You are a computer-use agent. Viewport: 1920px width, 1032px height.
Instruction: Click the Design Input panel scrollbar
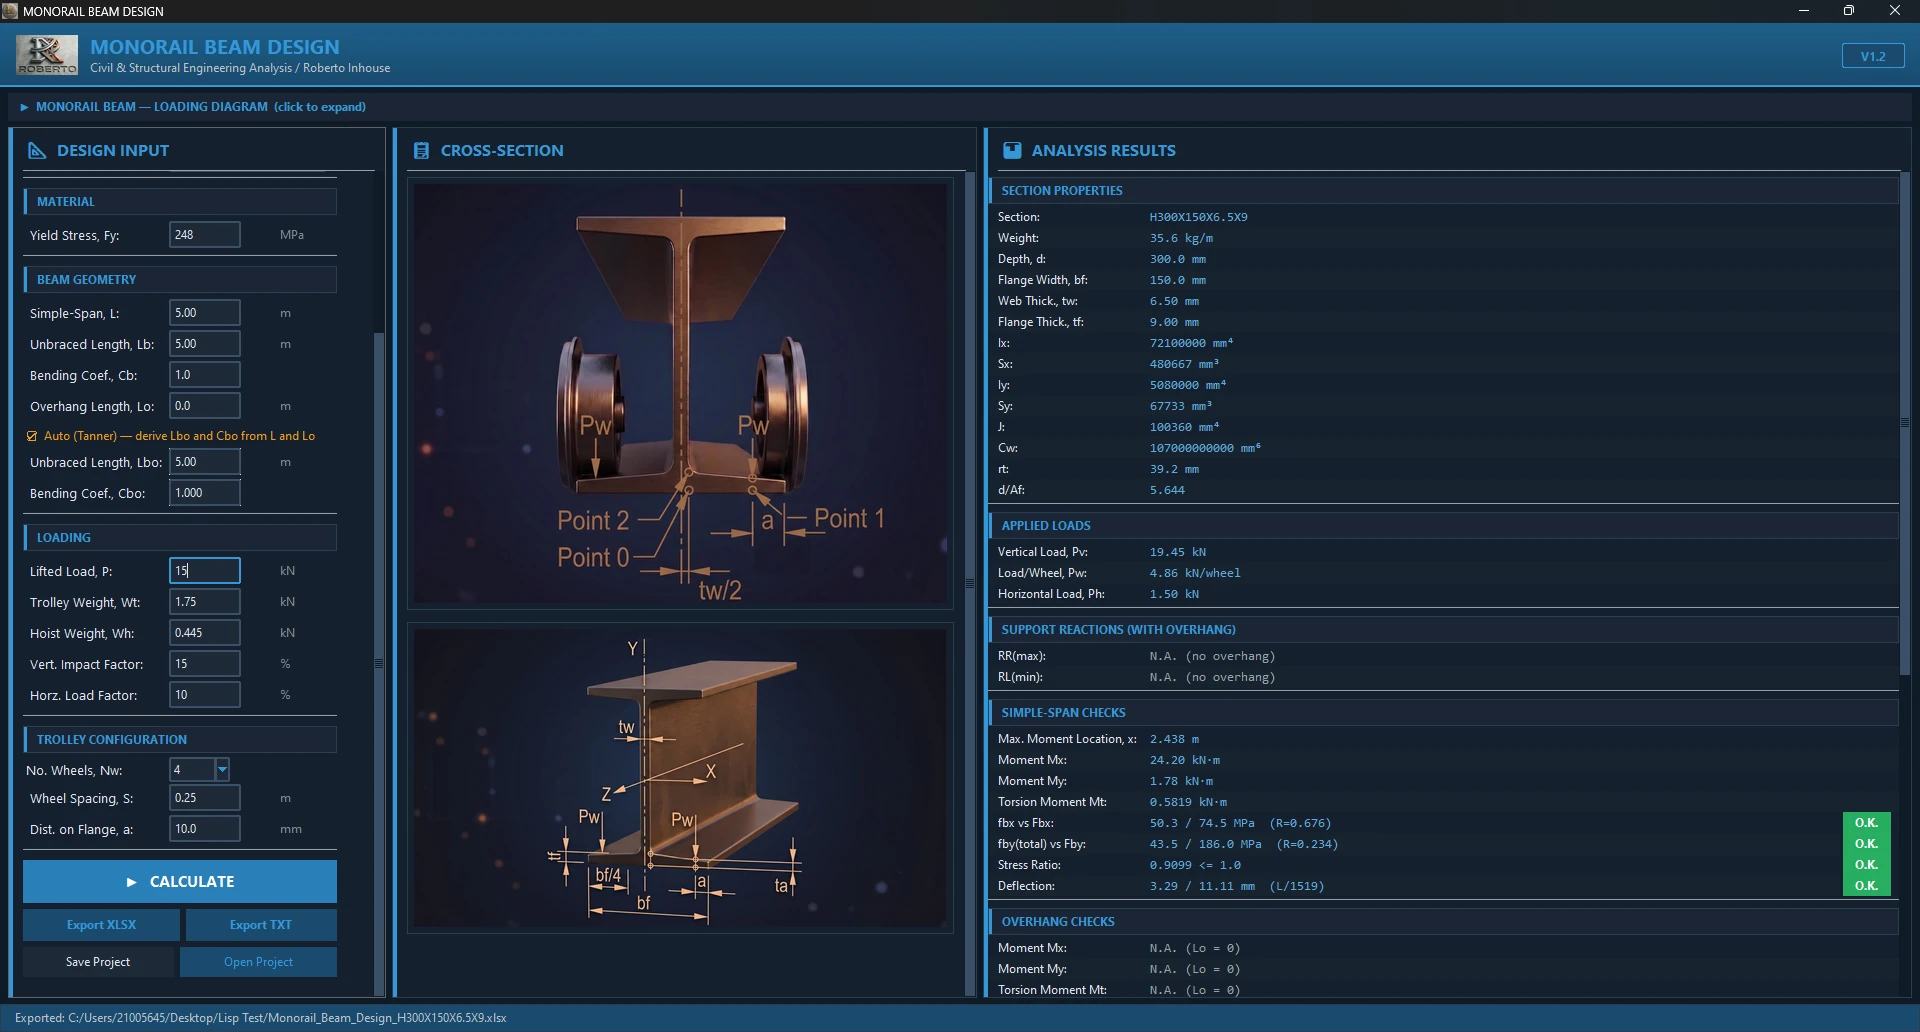(379, 663)
